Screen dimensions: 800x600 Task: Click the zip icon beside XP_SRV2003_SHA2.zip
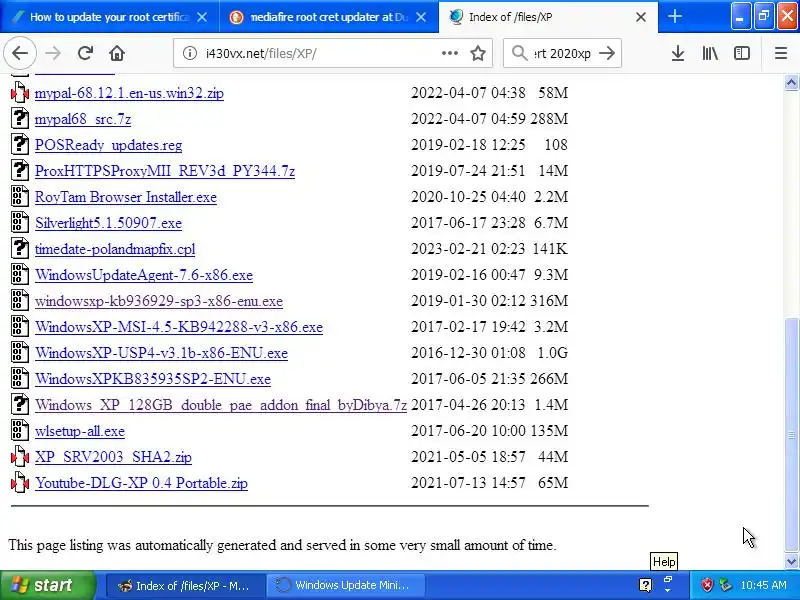[20, 457]
